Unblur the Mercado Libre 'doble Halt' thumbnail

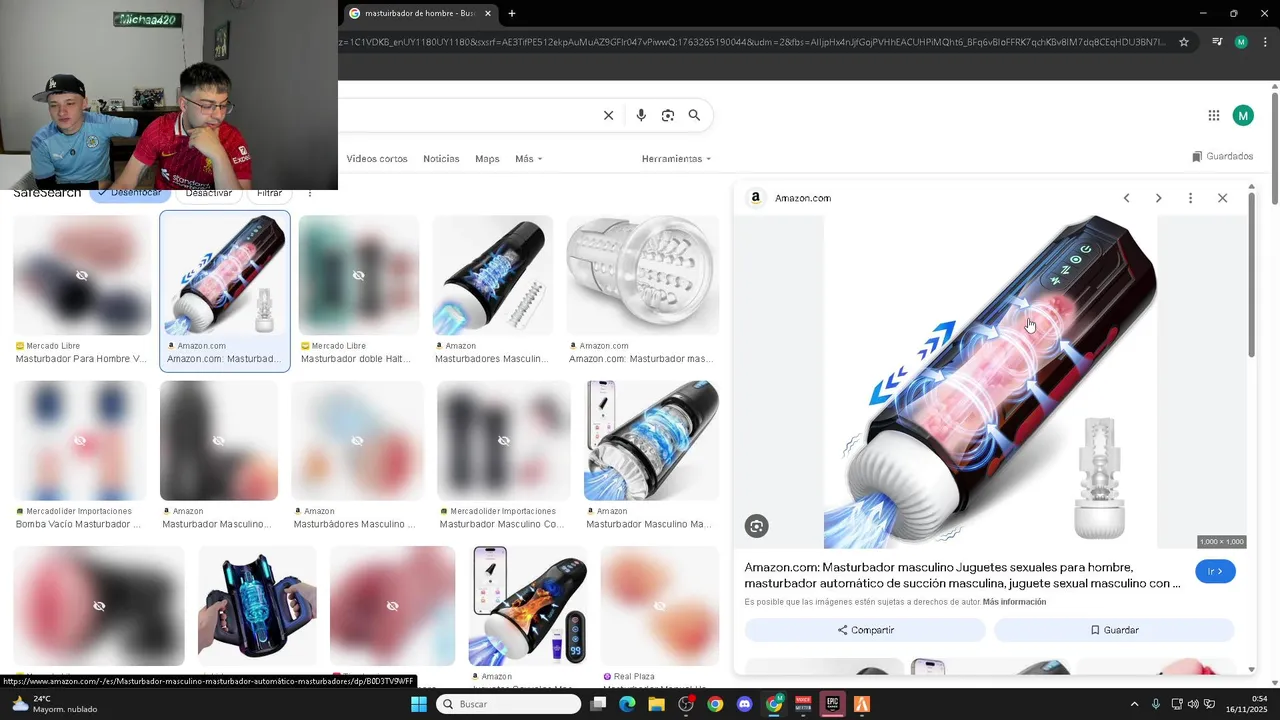coord(358,275)
